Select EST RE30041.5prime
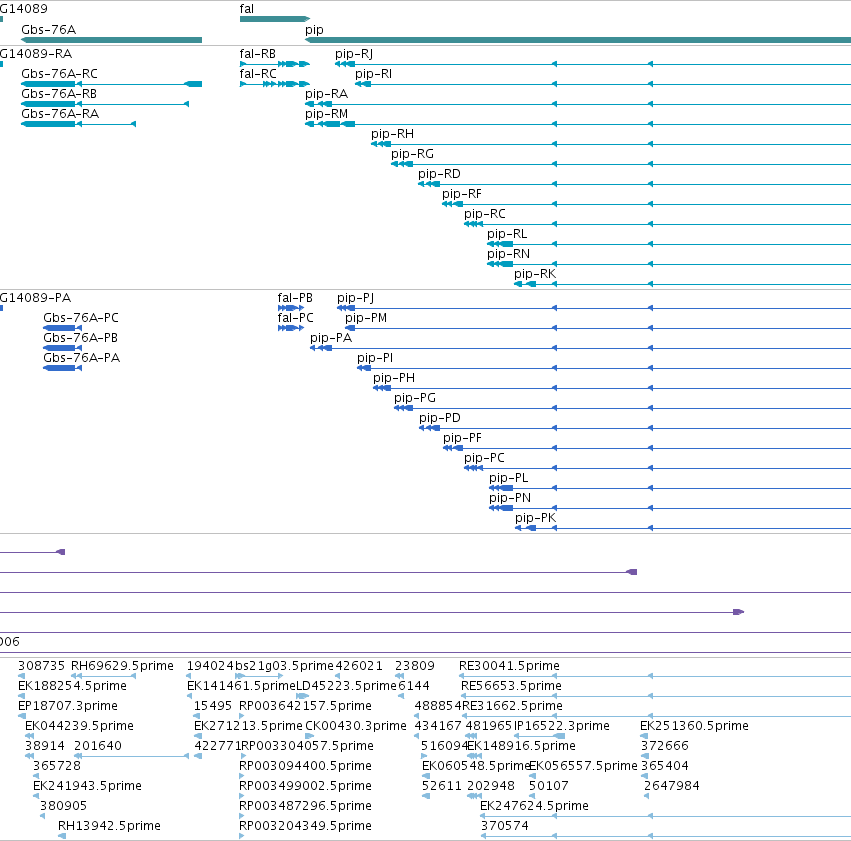The height and width of the screenshot is (841, 851). pos(509,666)
